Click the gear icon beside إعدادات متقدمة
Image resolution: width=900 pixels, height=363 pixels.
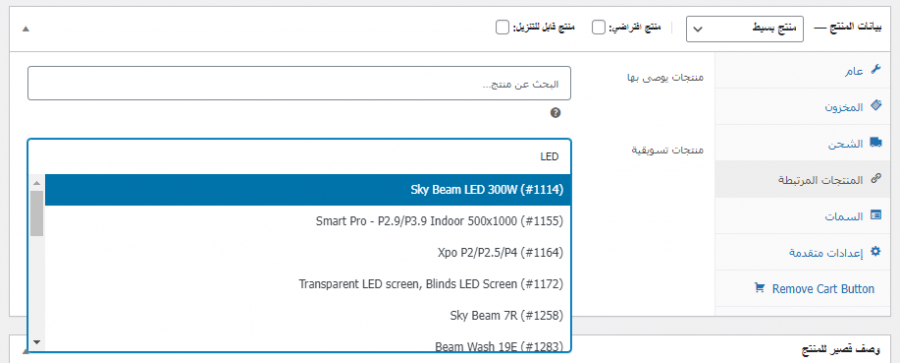pyautogui.click(x=875, y=252)
